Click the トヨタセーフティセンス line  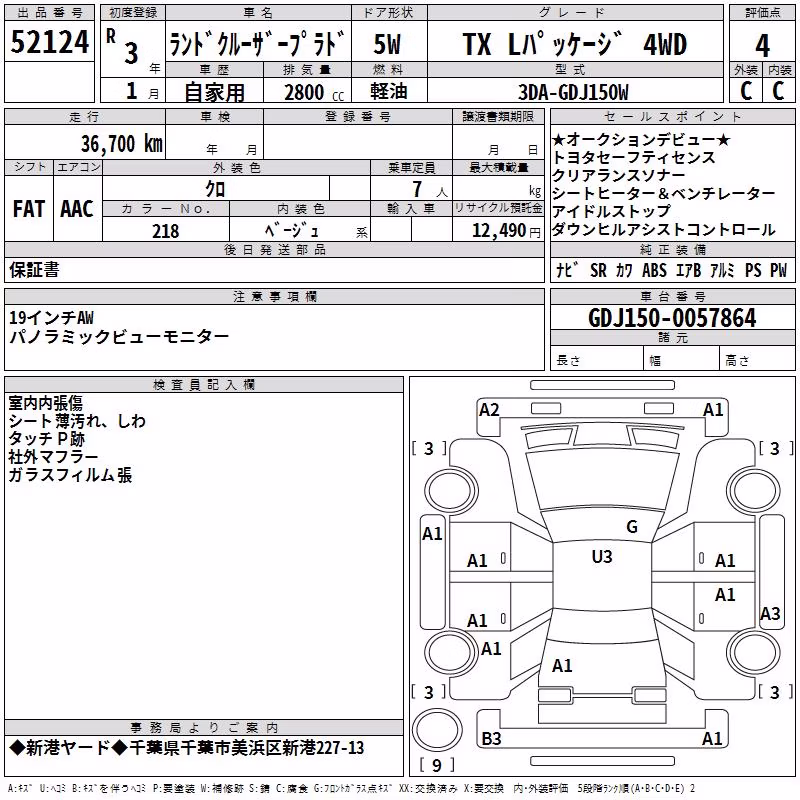[634, 158]
